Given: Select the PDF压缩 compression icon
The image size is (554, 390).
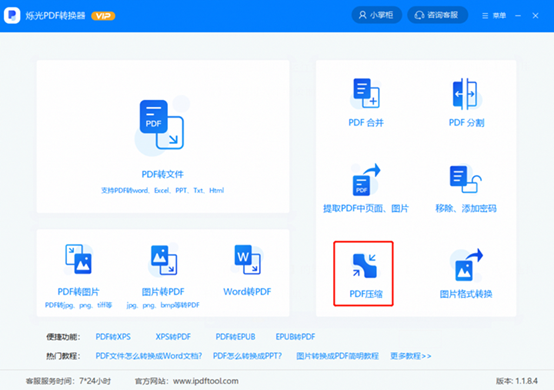Looking at the screenshot, I should 365,266.
